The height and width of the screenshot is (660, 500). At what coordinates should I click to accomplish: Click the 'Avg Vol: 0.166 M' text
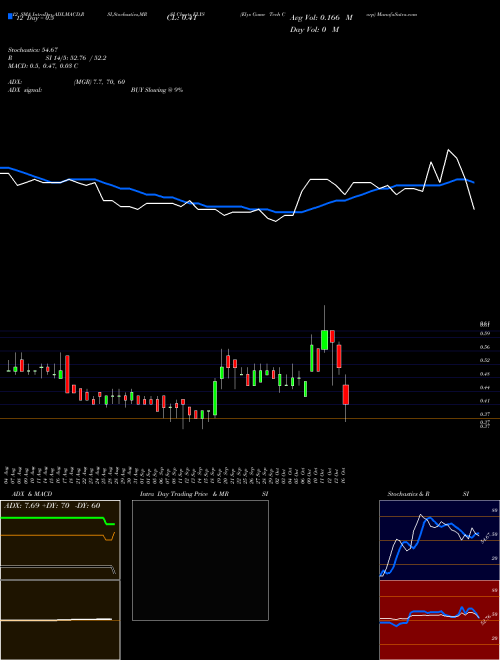pyautogui.click(x=321, y=18)
